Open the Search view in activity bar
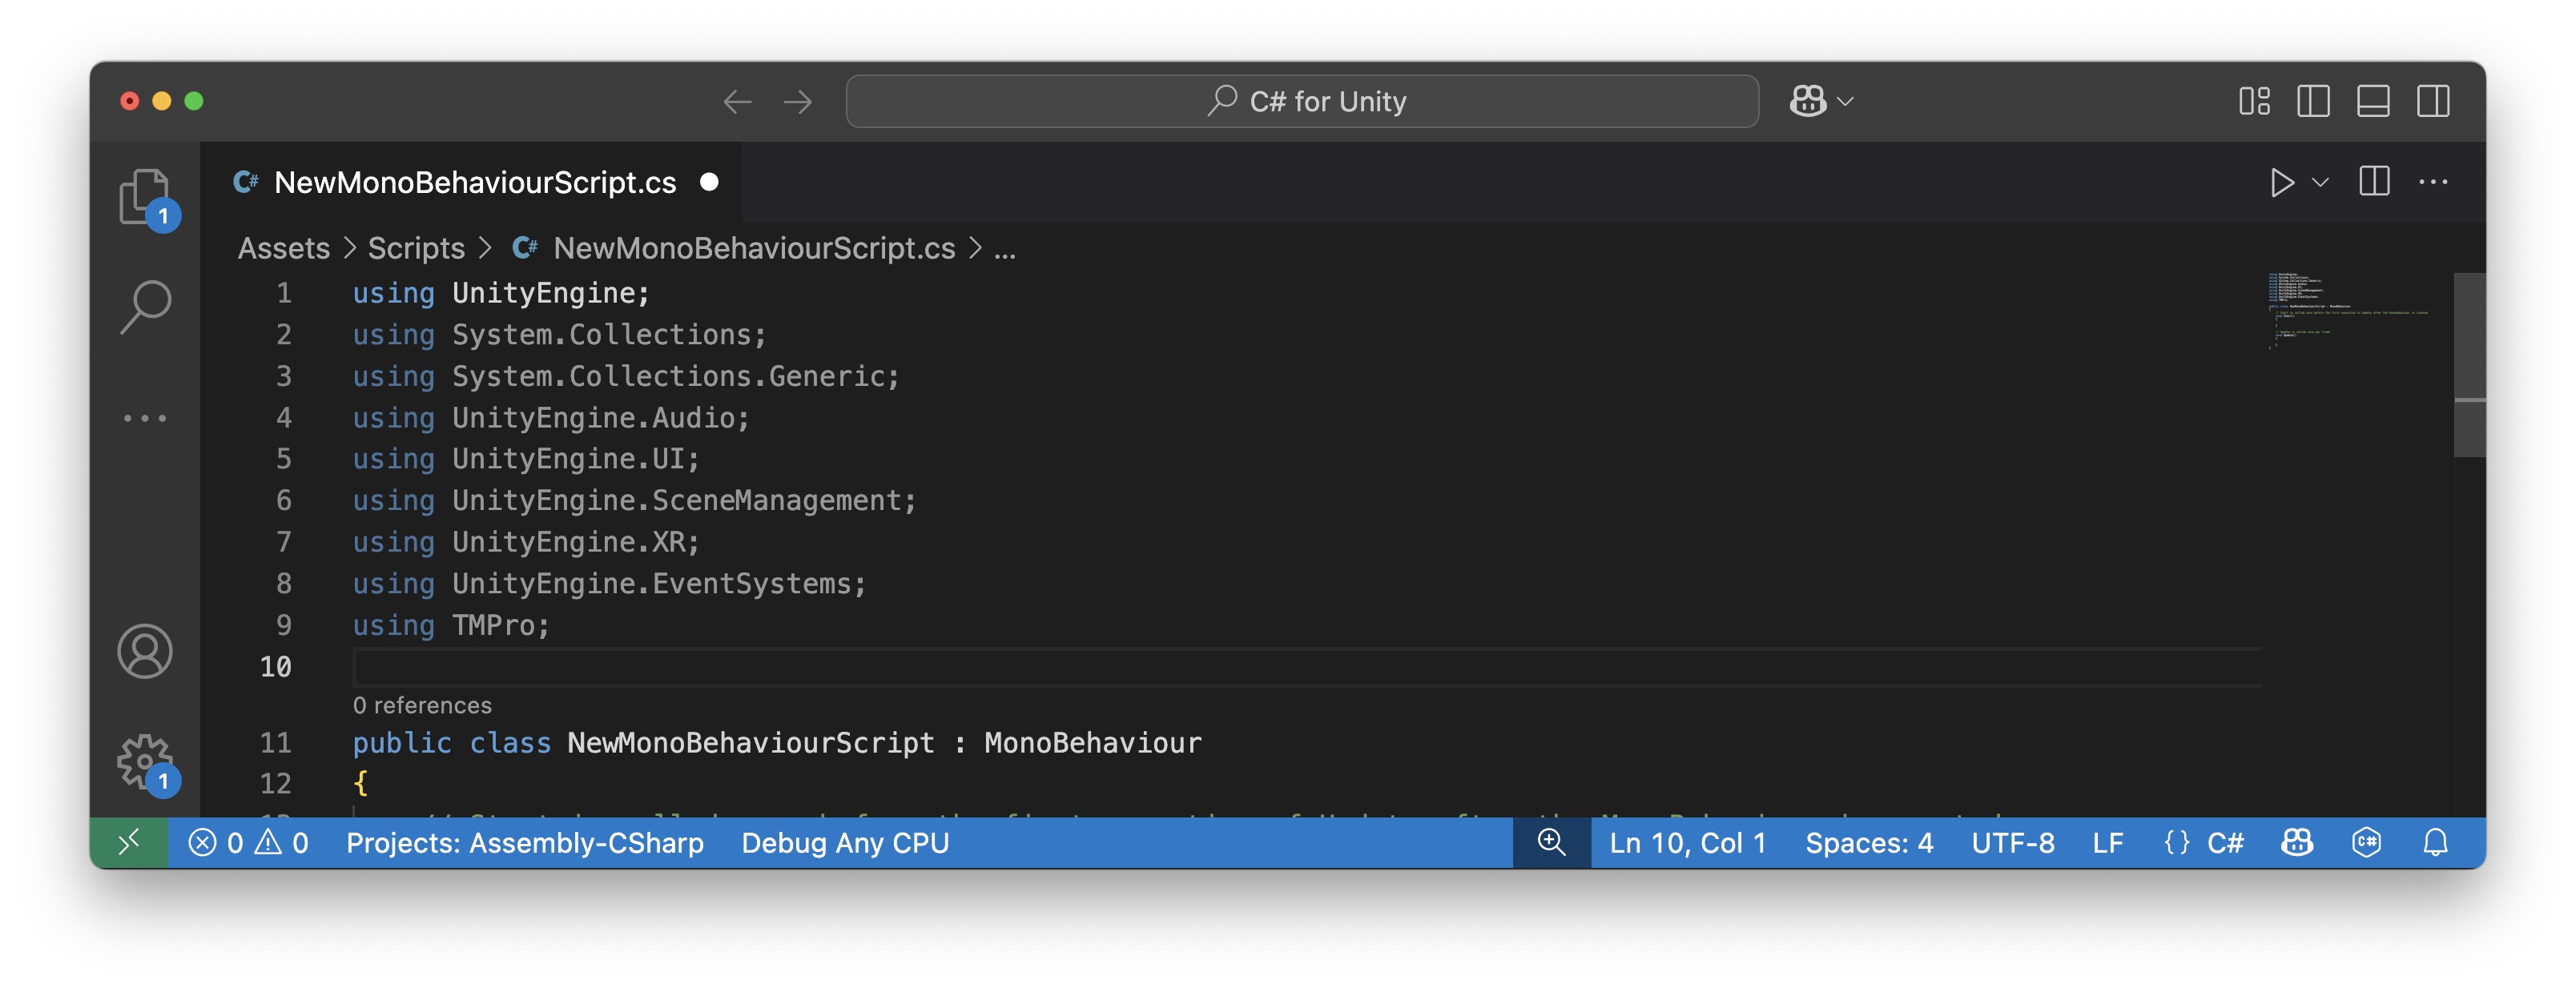The width and height of the screenshot is (2576, 988). [145, 306]
